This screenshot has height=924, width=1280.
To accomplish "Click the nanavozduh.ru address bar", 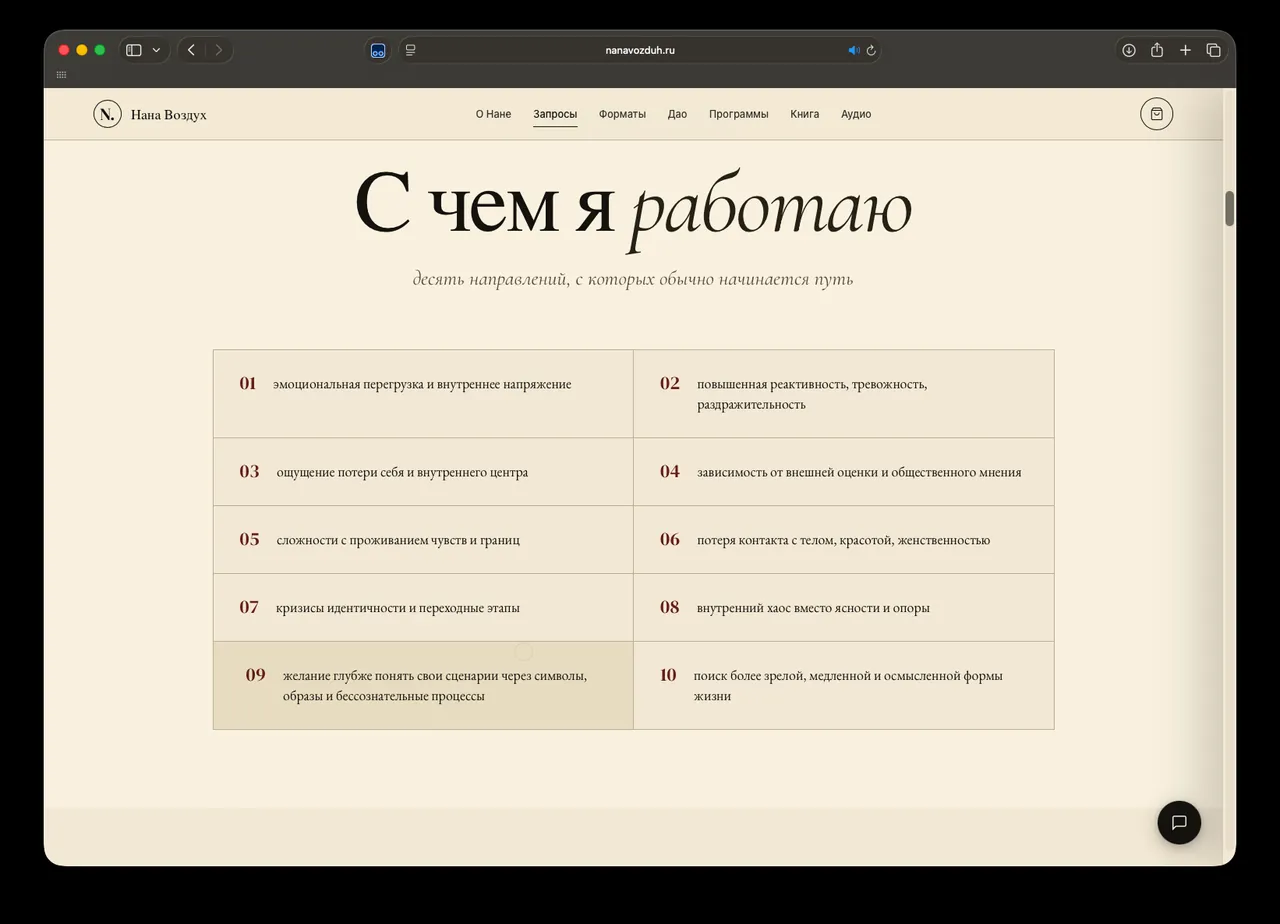I will (640, 50).
